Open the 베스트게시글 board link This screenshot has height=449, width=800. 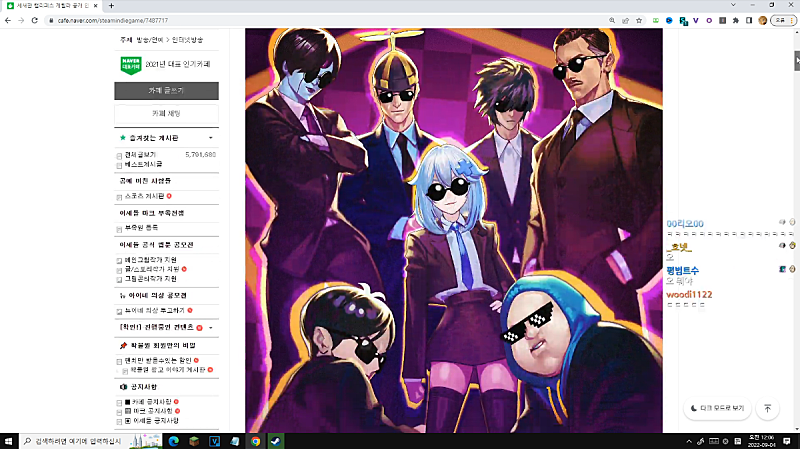point(143,164)
